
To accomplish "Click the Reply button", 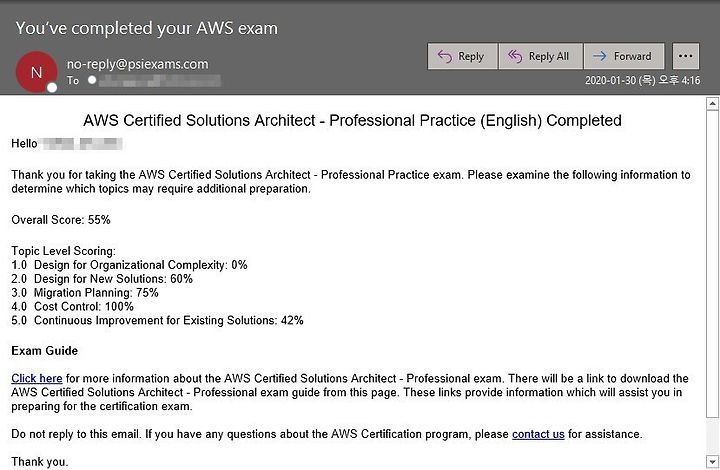I will point(462,56).
